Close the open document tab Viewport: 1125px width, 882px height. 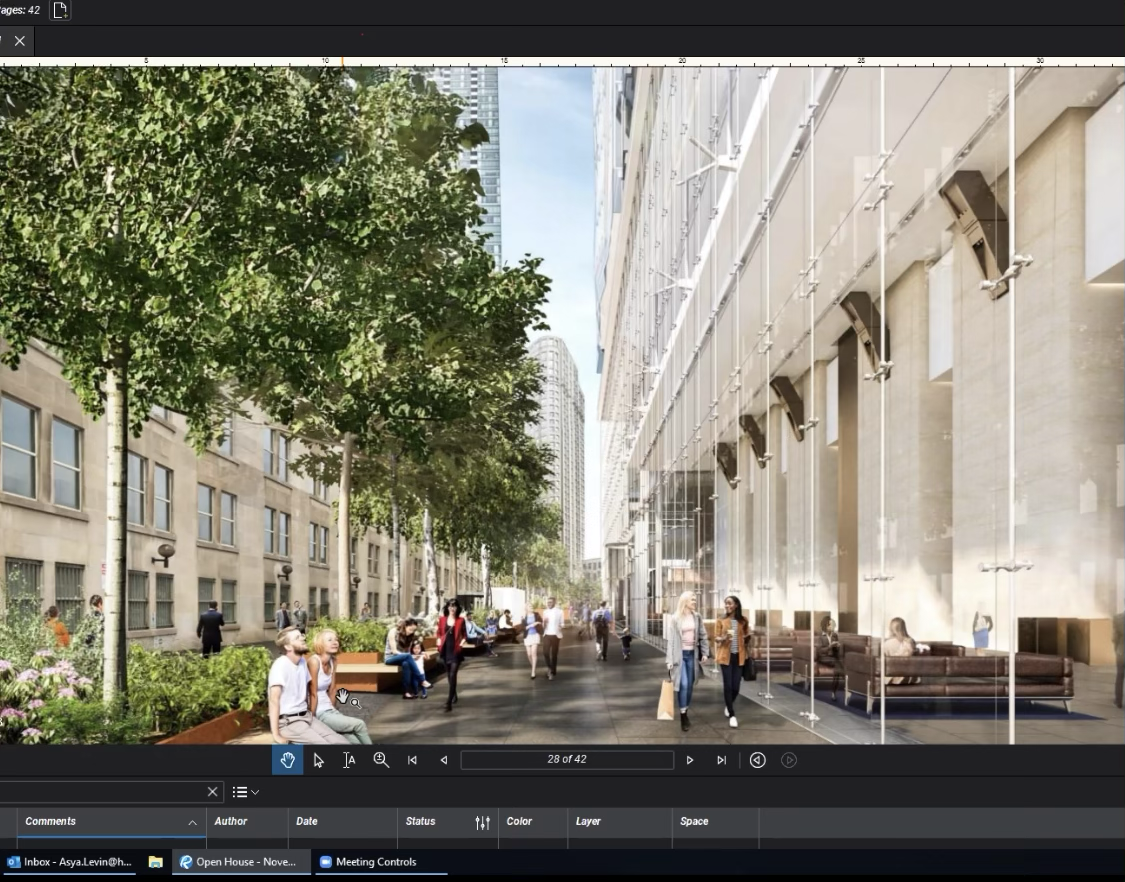[x=19, y=41]
